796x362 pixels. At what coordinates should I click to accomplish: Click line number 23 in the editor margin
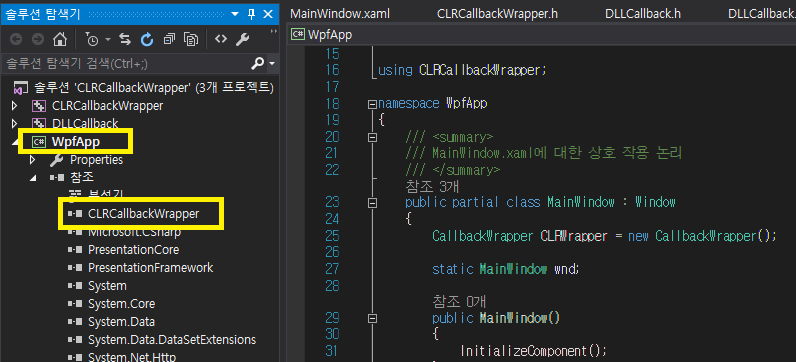pos(332,203)
